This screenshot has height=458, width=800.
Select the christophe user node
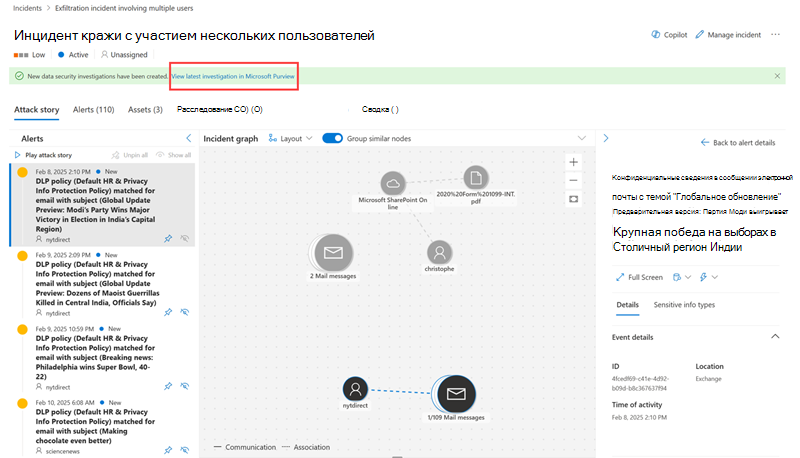pyautogui.click(x=439, y=252)
